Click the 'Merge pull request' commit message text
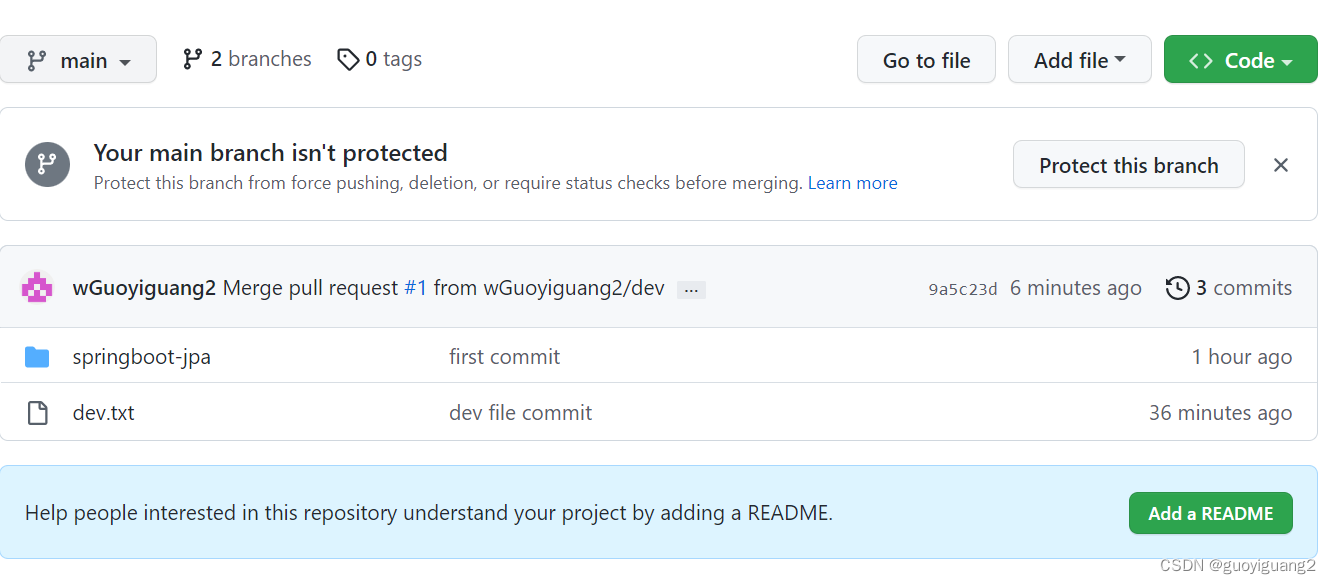Viewport: 1331px width, 584px height. [310, 288]
